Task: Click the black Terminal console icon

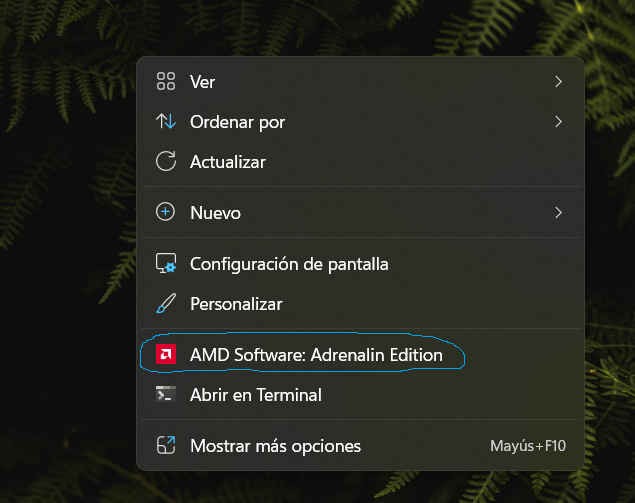Action: click(x=166, y=395)
